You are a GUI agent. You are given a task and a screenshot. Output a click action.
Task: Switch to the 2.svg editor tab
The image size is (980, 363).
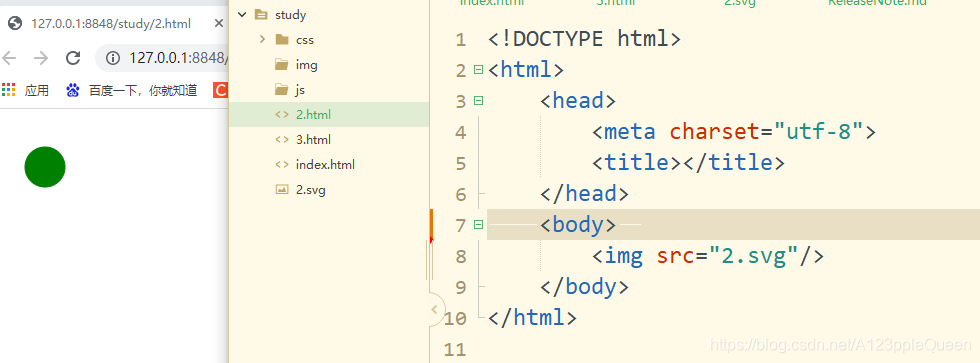(740, 2)
